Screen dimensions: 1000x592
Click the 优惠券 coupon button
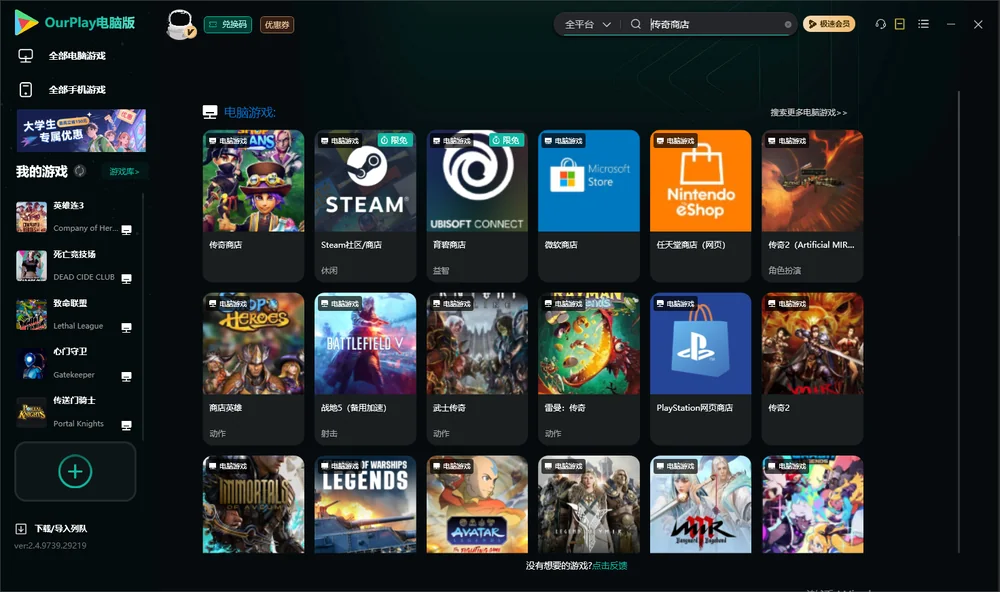pyautogui.click(x=277, y=25)
